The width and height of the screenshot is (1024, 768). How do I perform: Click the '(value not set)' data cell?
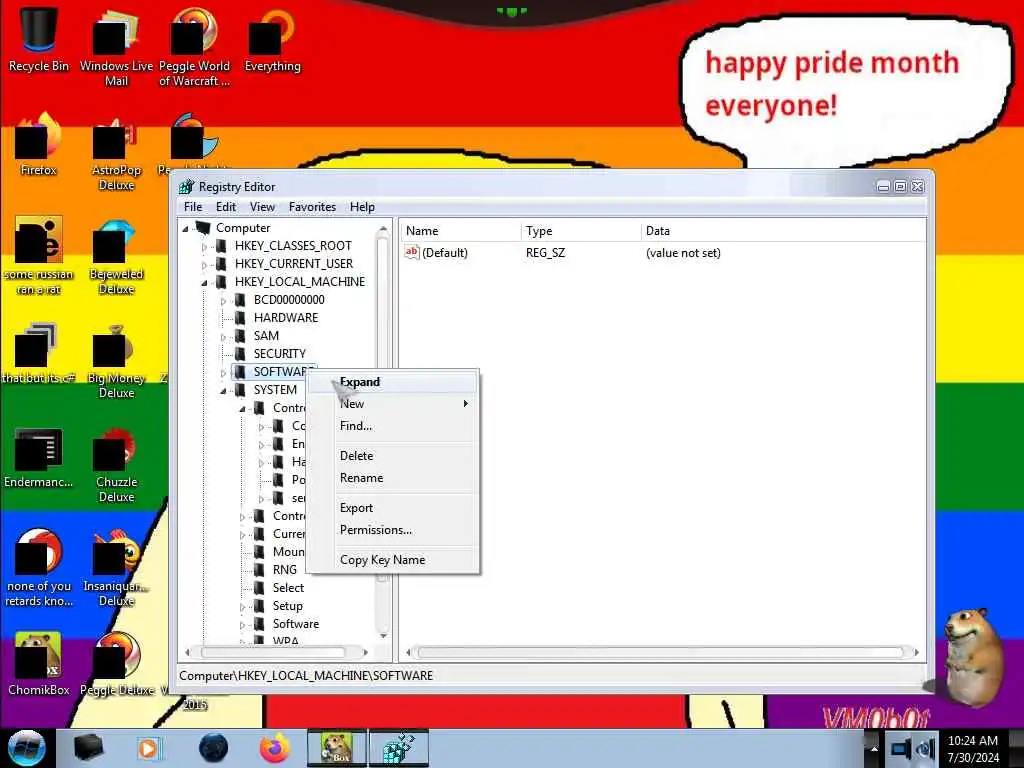683,253
